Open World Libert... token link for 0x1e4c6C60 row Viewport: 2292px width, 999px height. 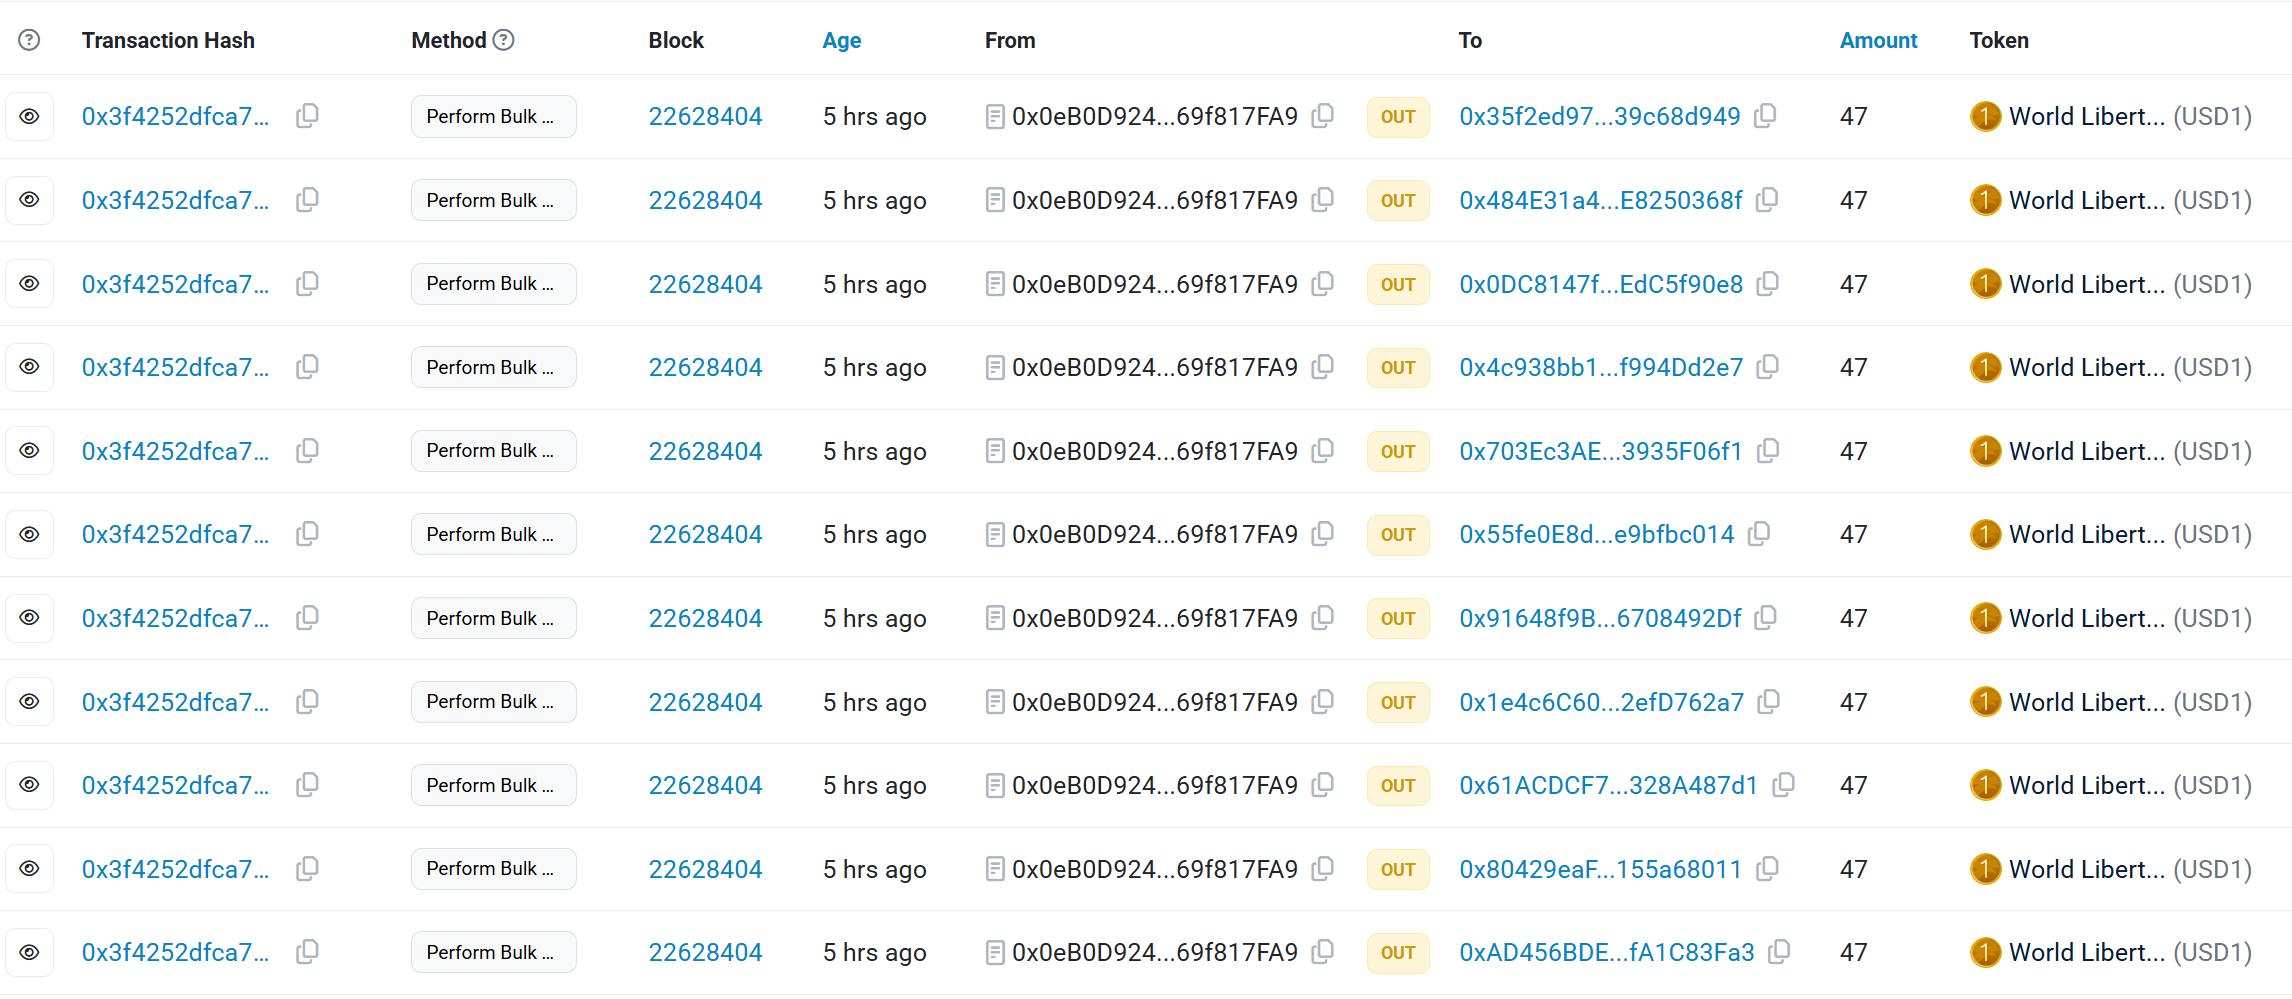pos(2086,702)
